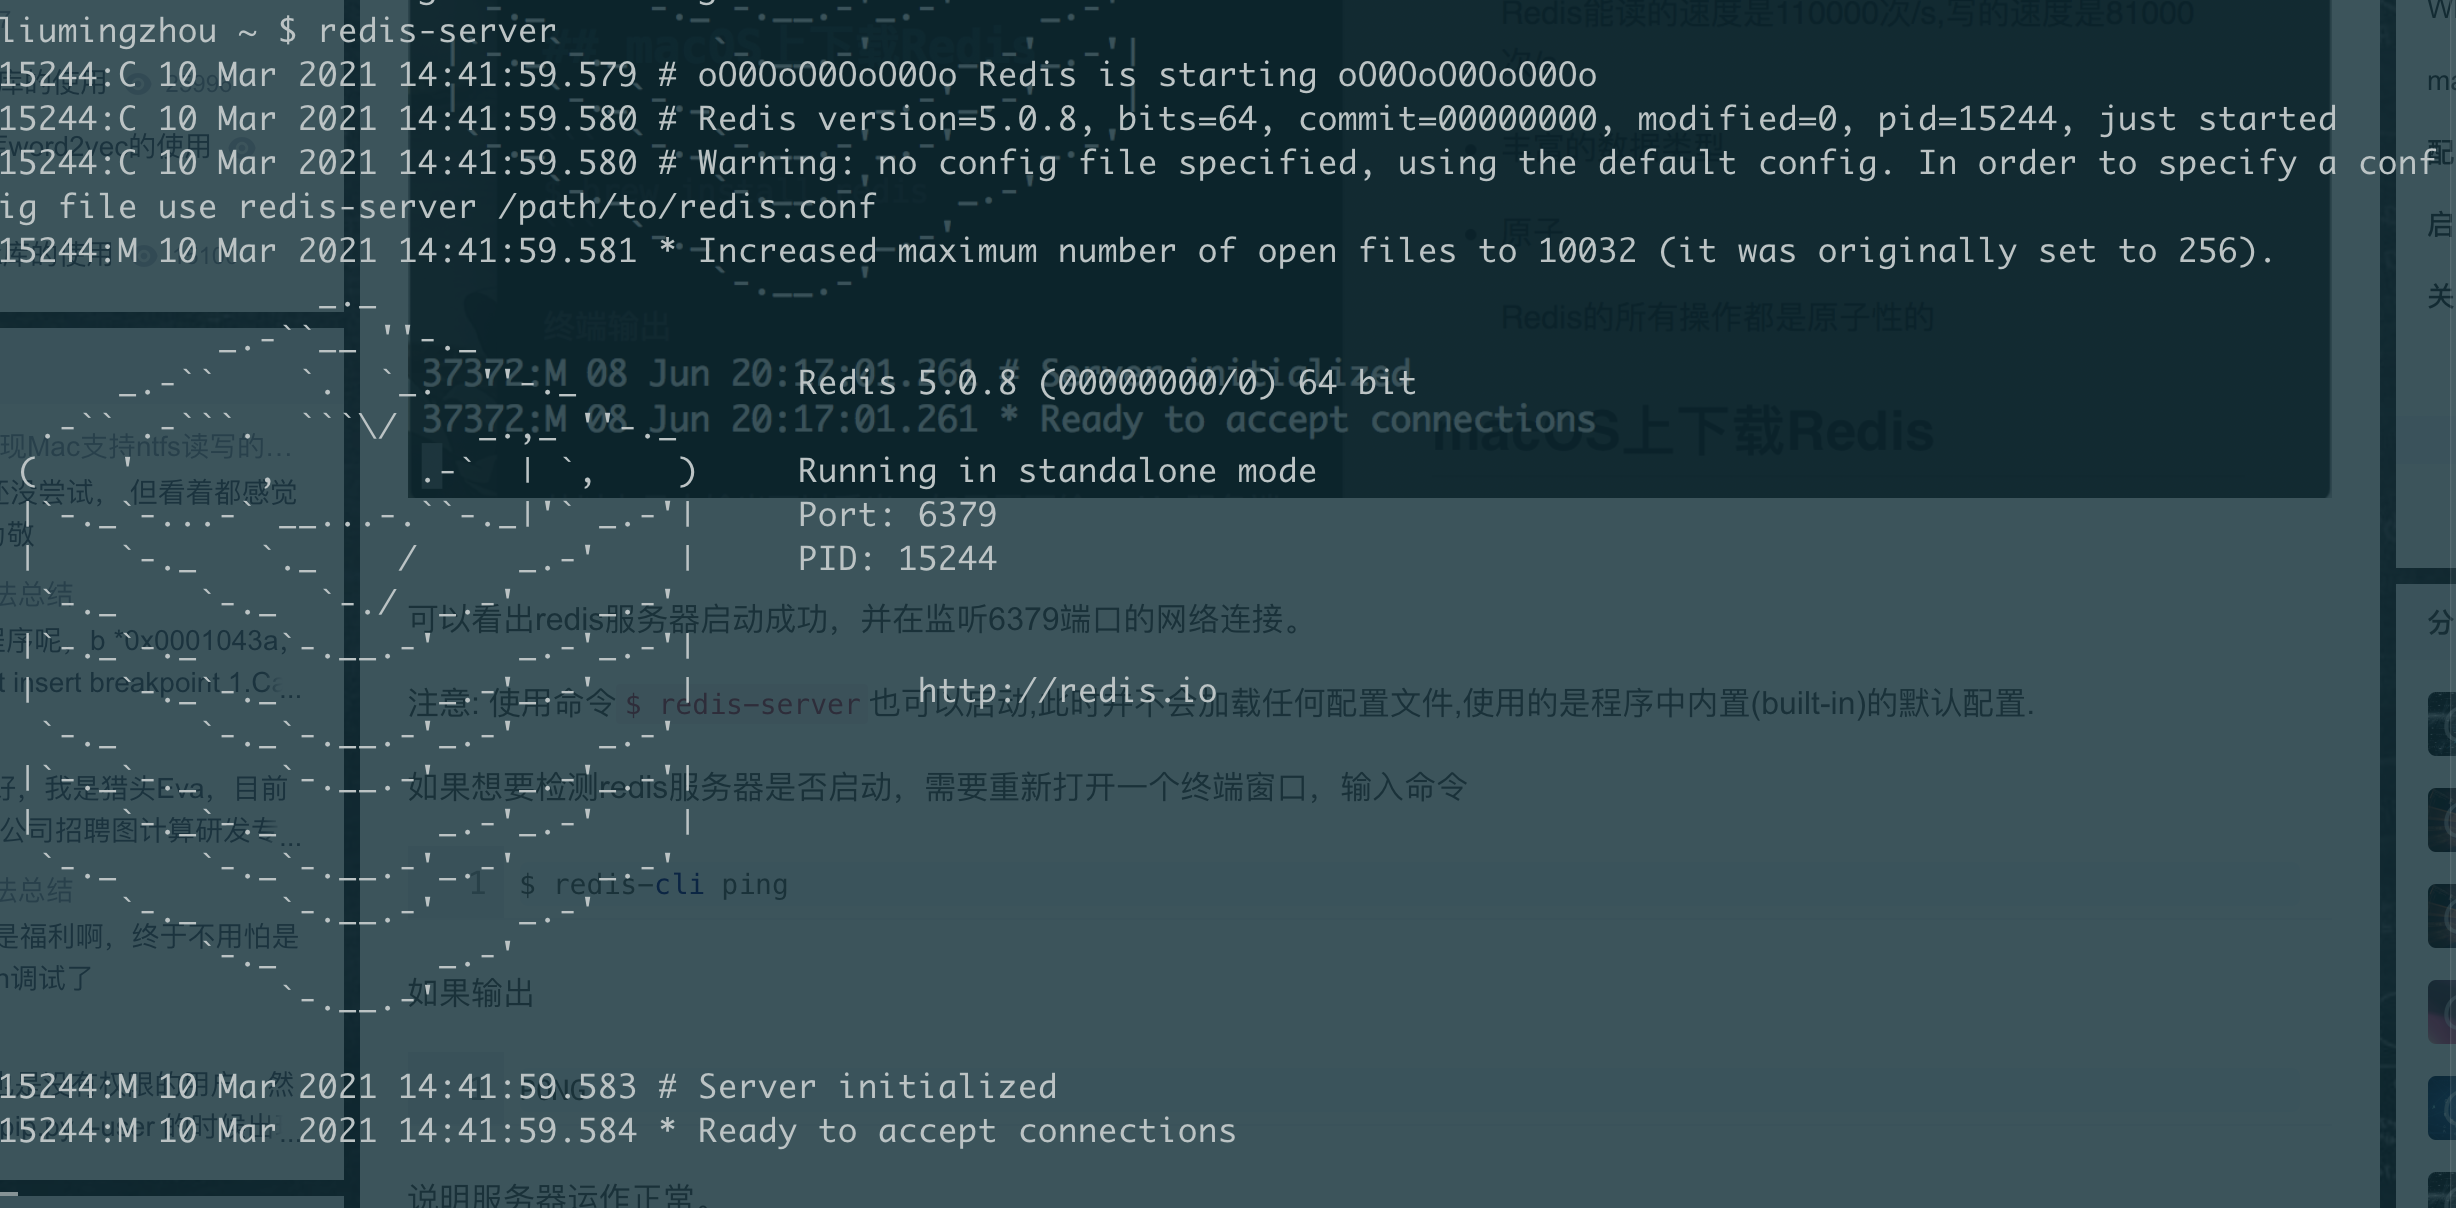Click the macOS上下载Redis article heading
This screenshot has width=2456, height=1208.
tap(1682, 432)
